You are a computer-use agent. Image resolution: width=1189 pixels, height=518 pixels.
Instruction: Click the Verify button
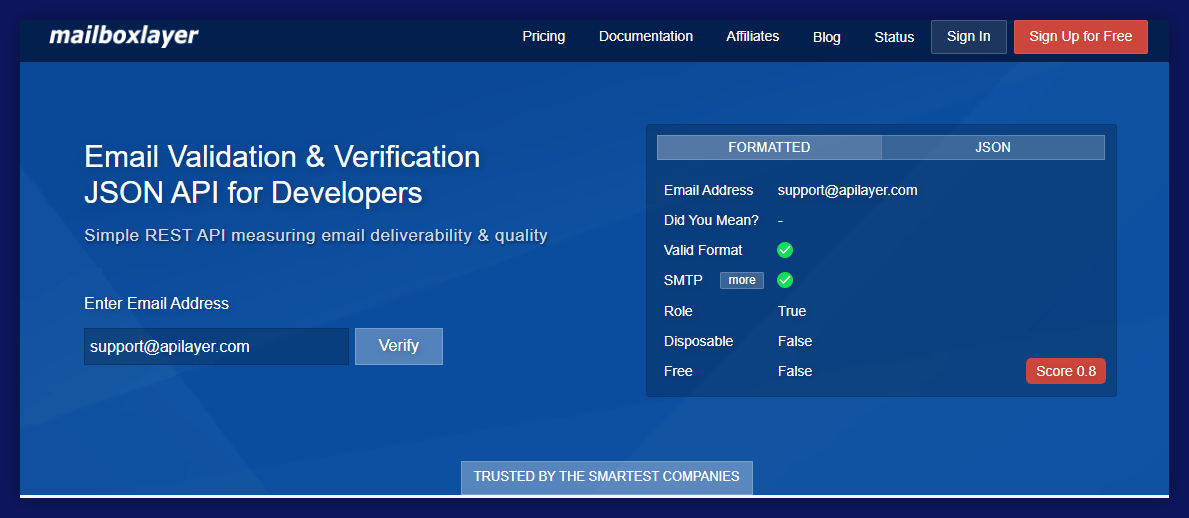(399, 347)
